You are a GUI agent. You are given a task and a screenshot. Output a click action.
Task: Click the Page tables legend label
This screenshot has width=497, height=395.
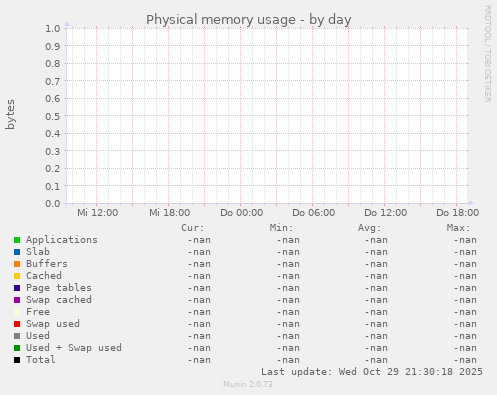[59, 288]
